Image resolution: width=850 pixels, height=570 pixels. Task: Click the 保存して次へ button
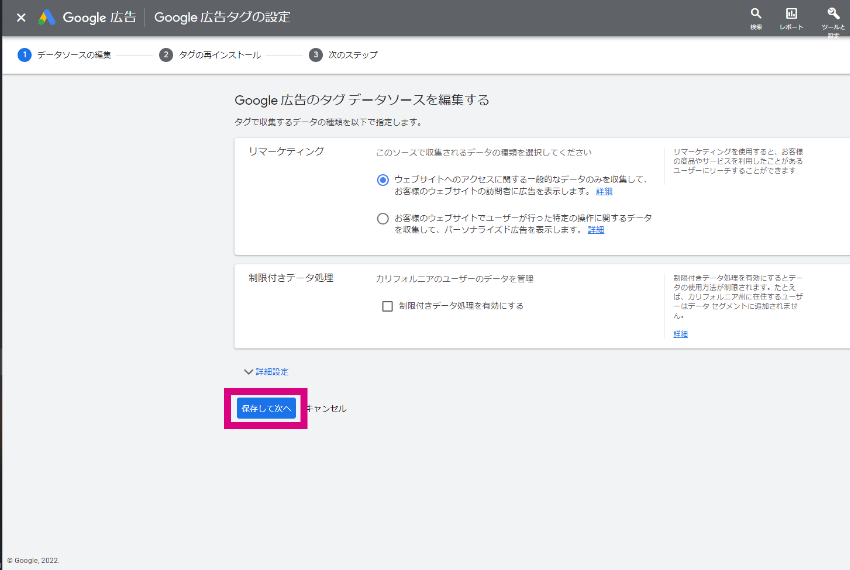click(266, 408)
